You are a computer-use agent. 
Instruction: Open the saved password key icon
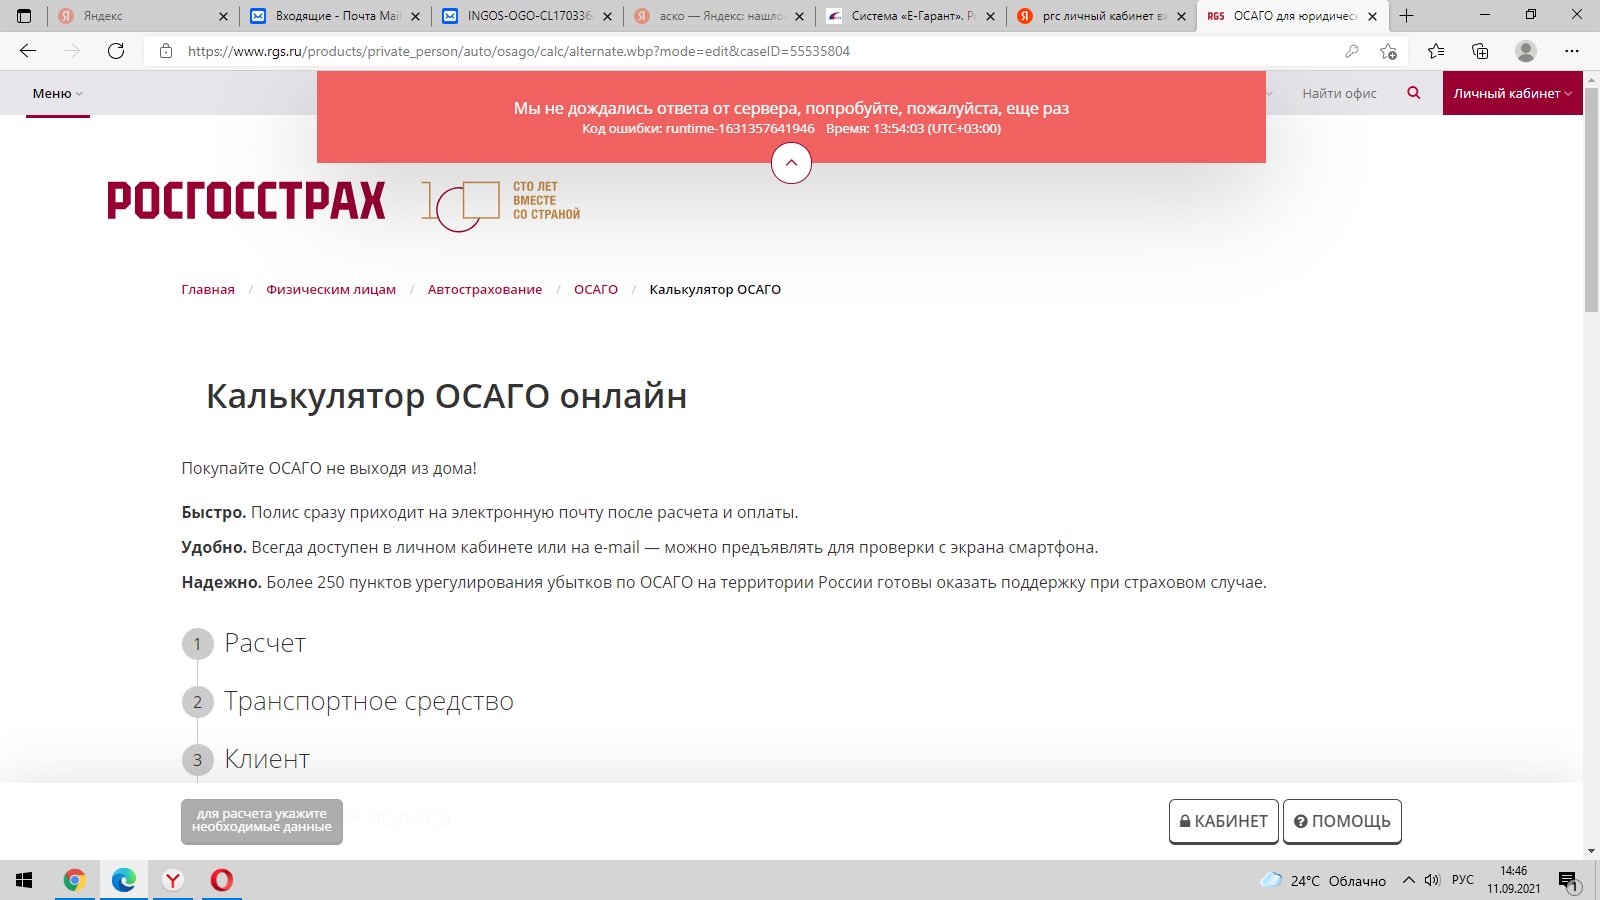pos(1352,51)
